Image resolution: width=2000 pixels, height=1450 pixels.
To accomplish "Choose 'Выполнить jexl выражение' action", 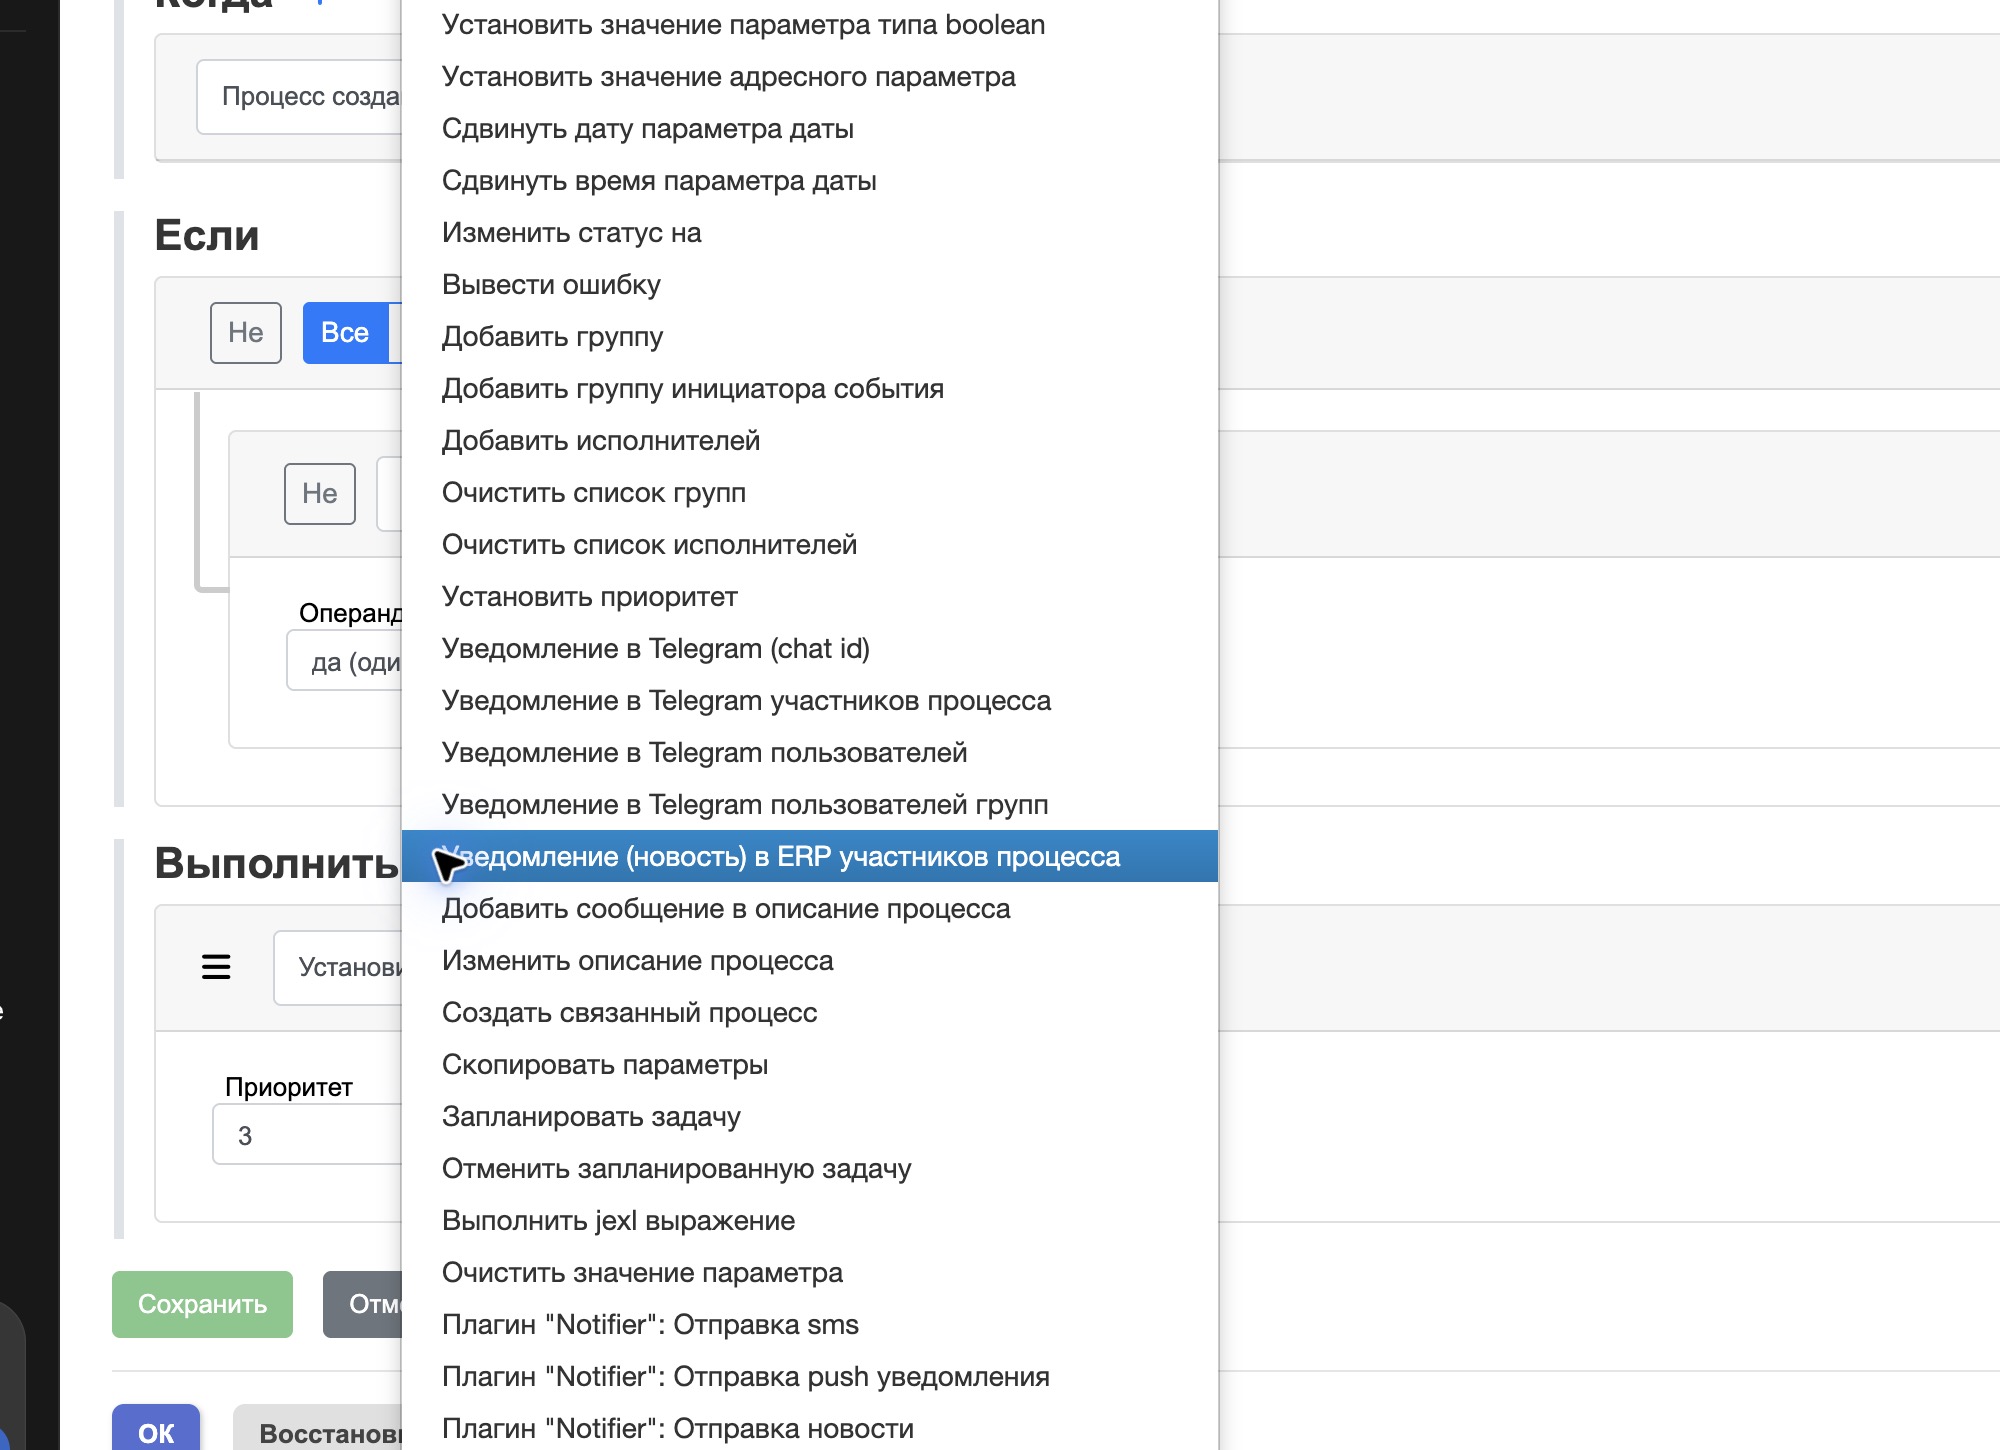I will click(809, 1221).
